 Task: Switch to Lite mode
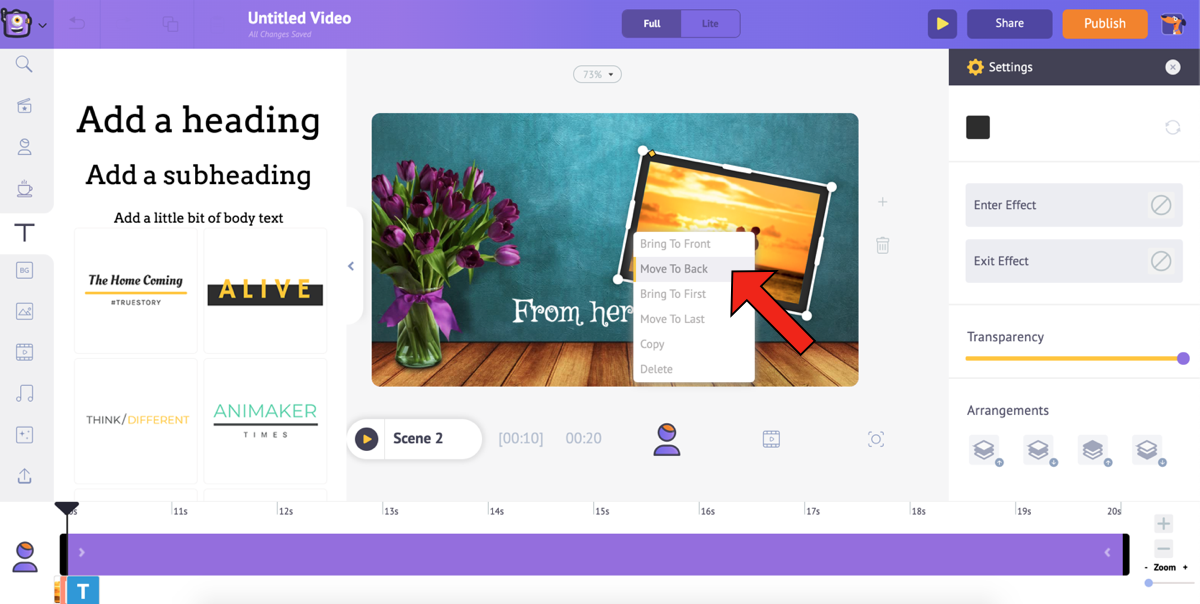(710, 24)
